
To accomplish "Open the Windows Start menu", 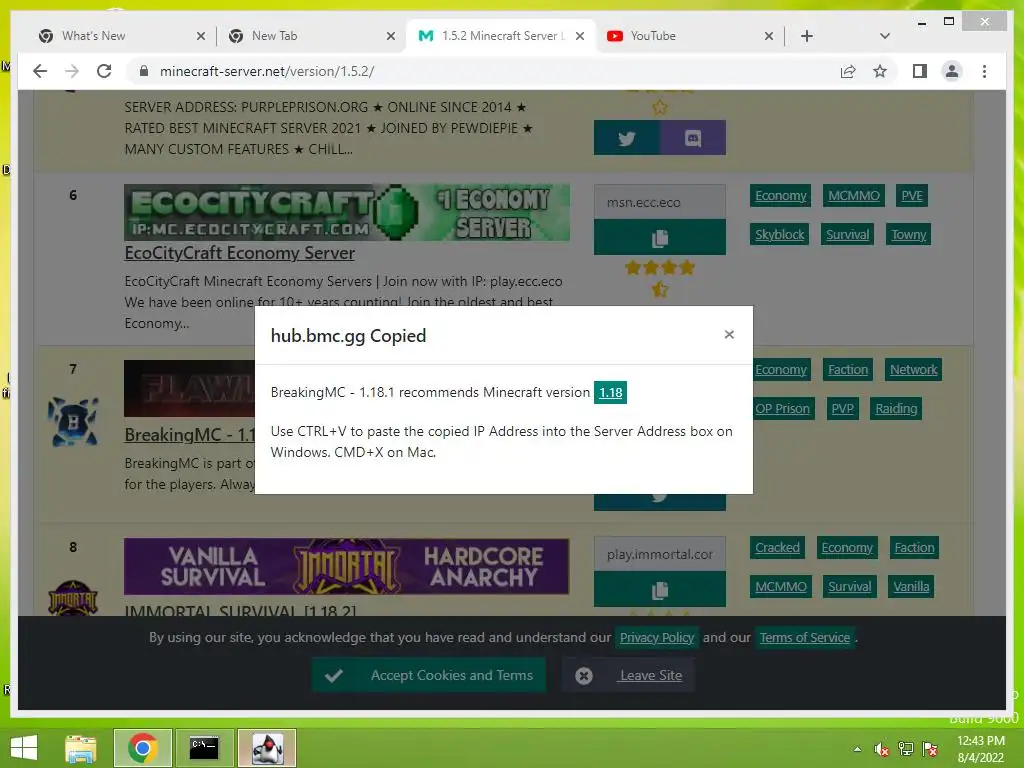I will coord(24,748).
